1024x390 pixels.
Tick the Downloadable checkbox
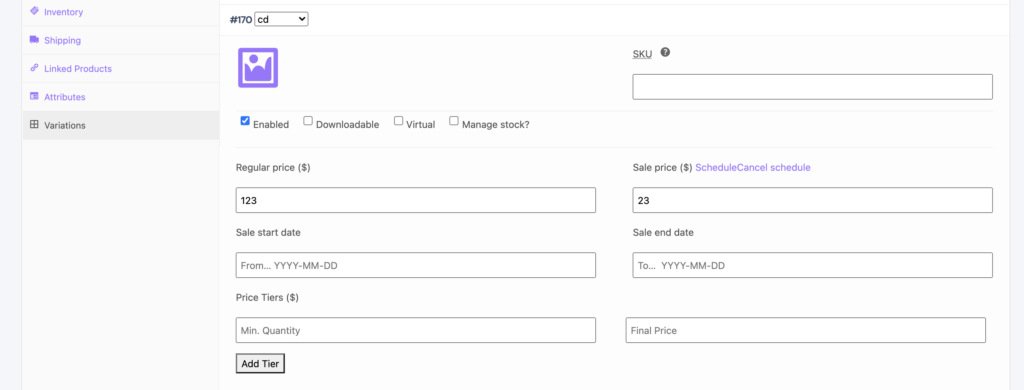pos(308,121)
